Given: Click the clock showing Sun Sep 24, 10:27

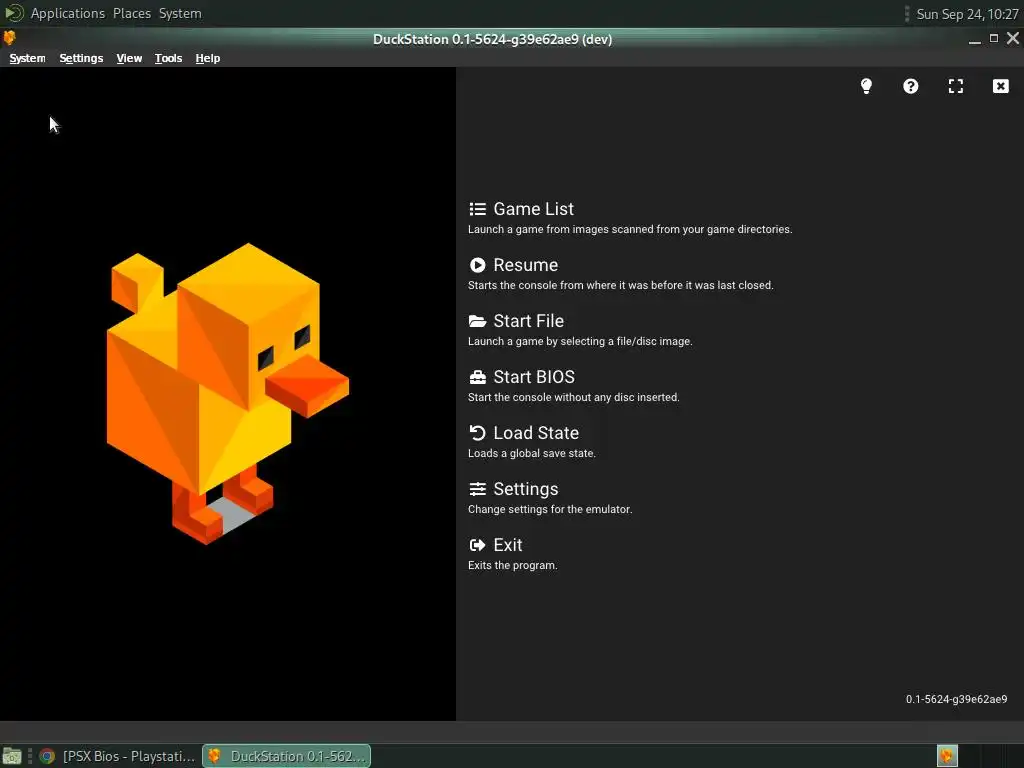Looking at the screenshot, I should coord(967,14).
